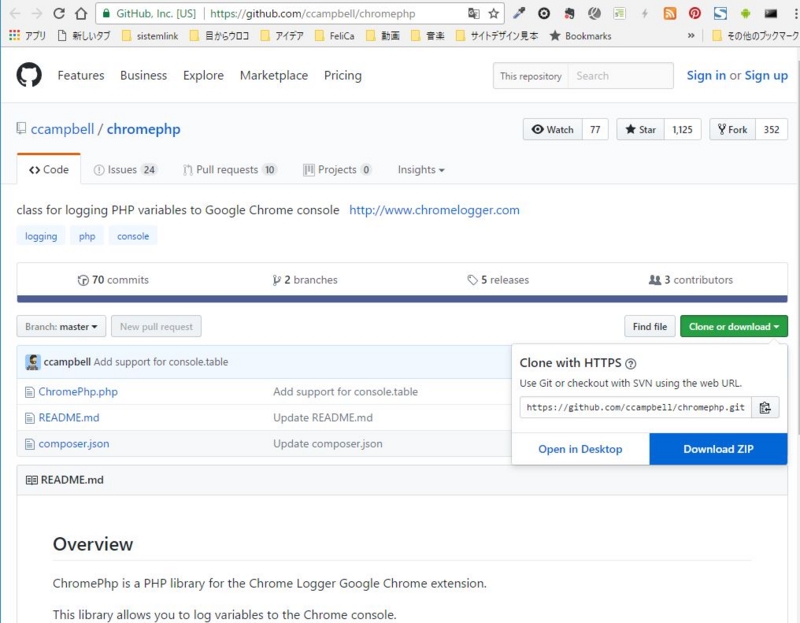Open the Pinterest browser extension
The image size is (800, 623).
697,14
